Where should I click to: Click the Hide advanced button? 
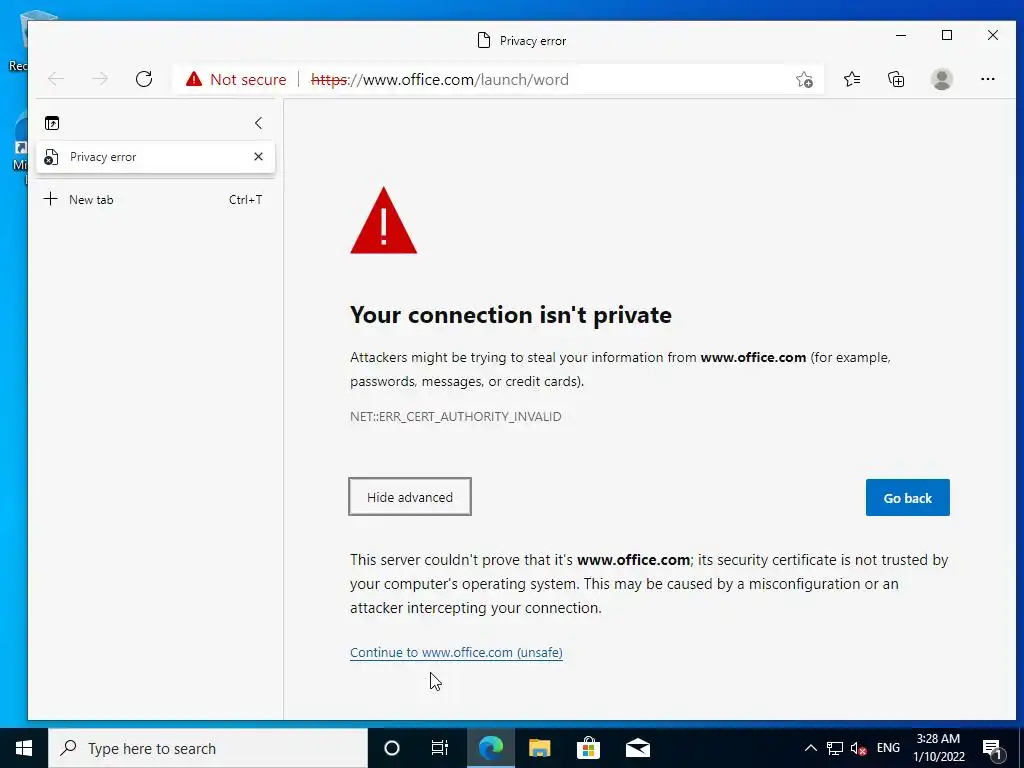pyautogui.click(x=409, y=497)
